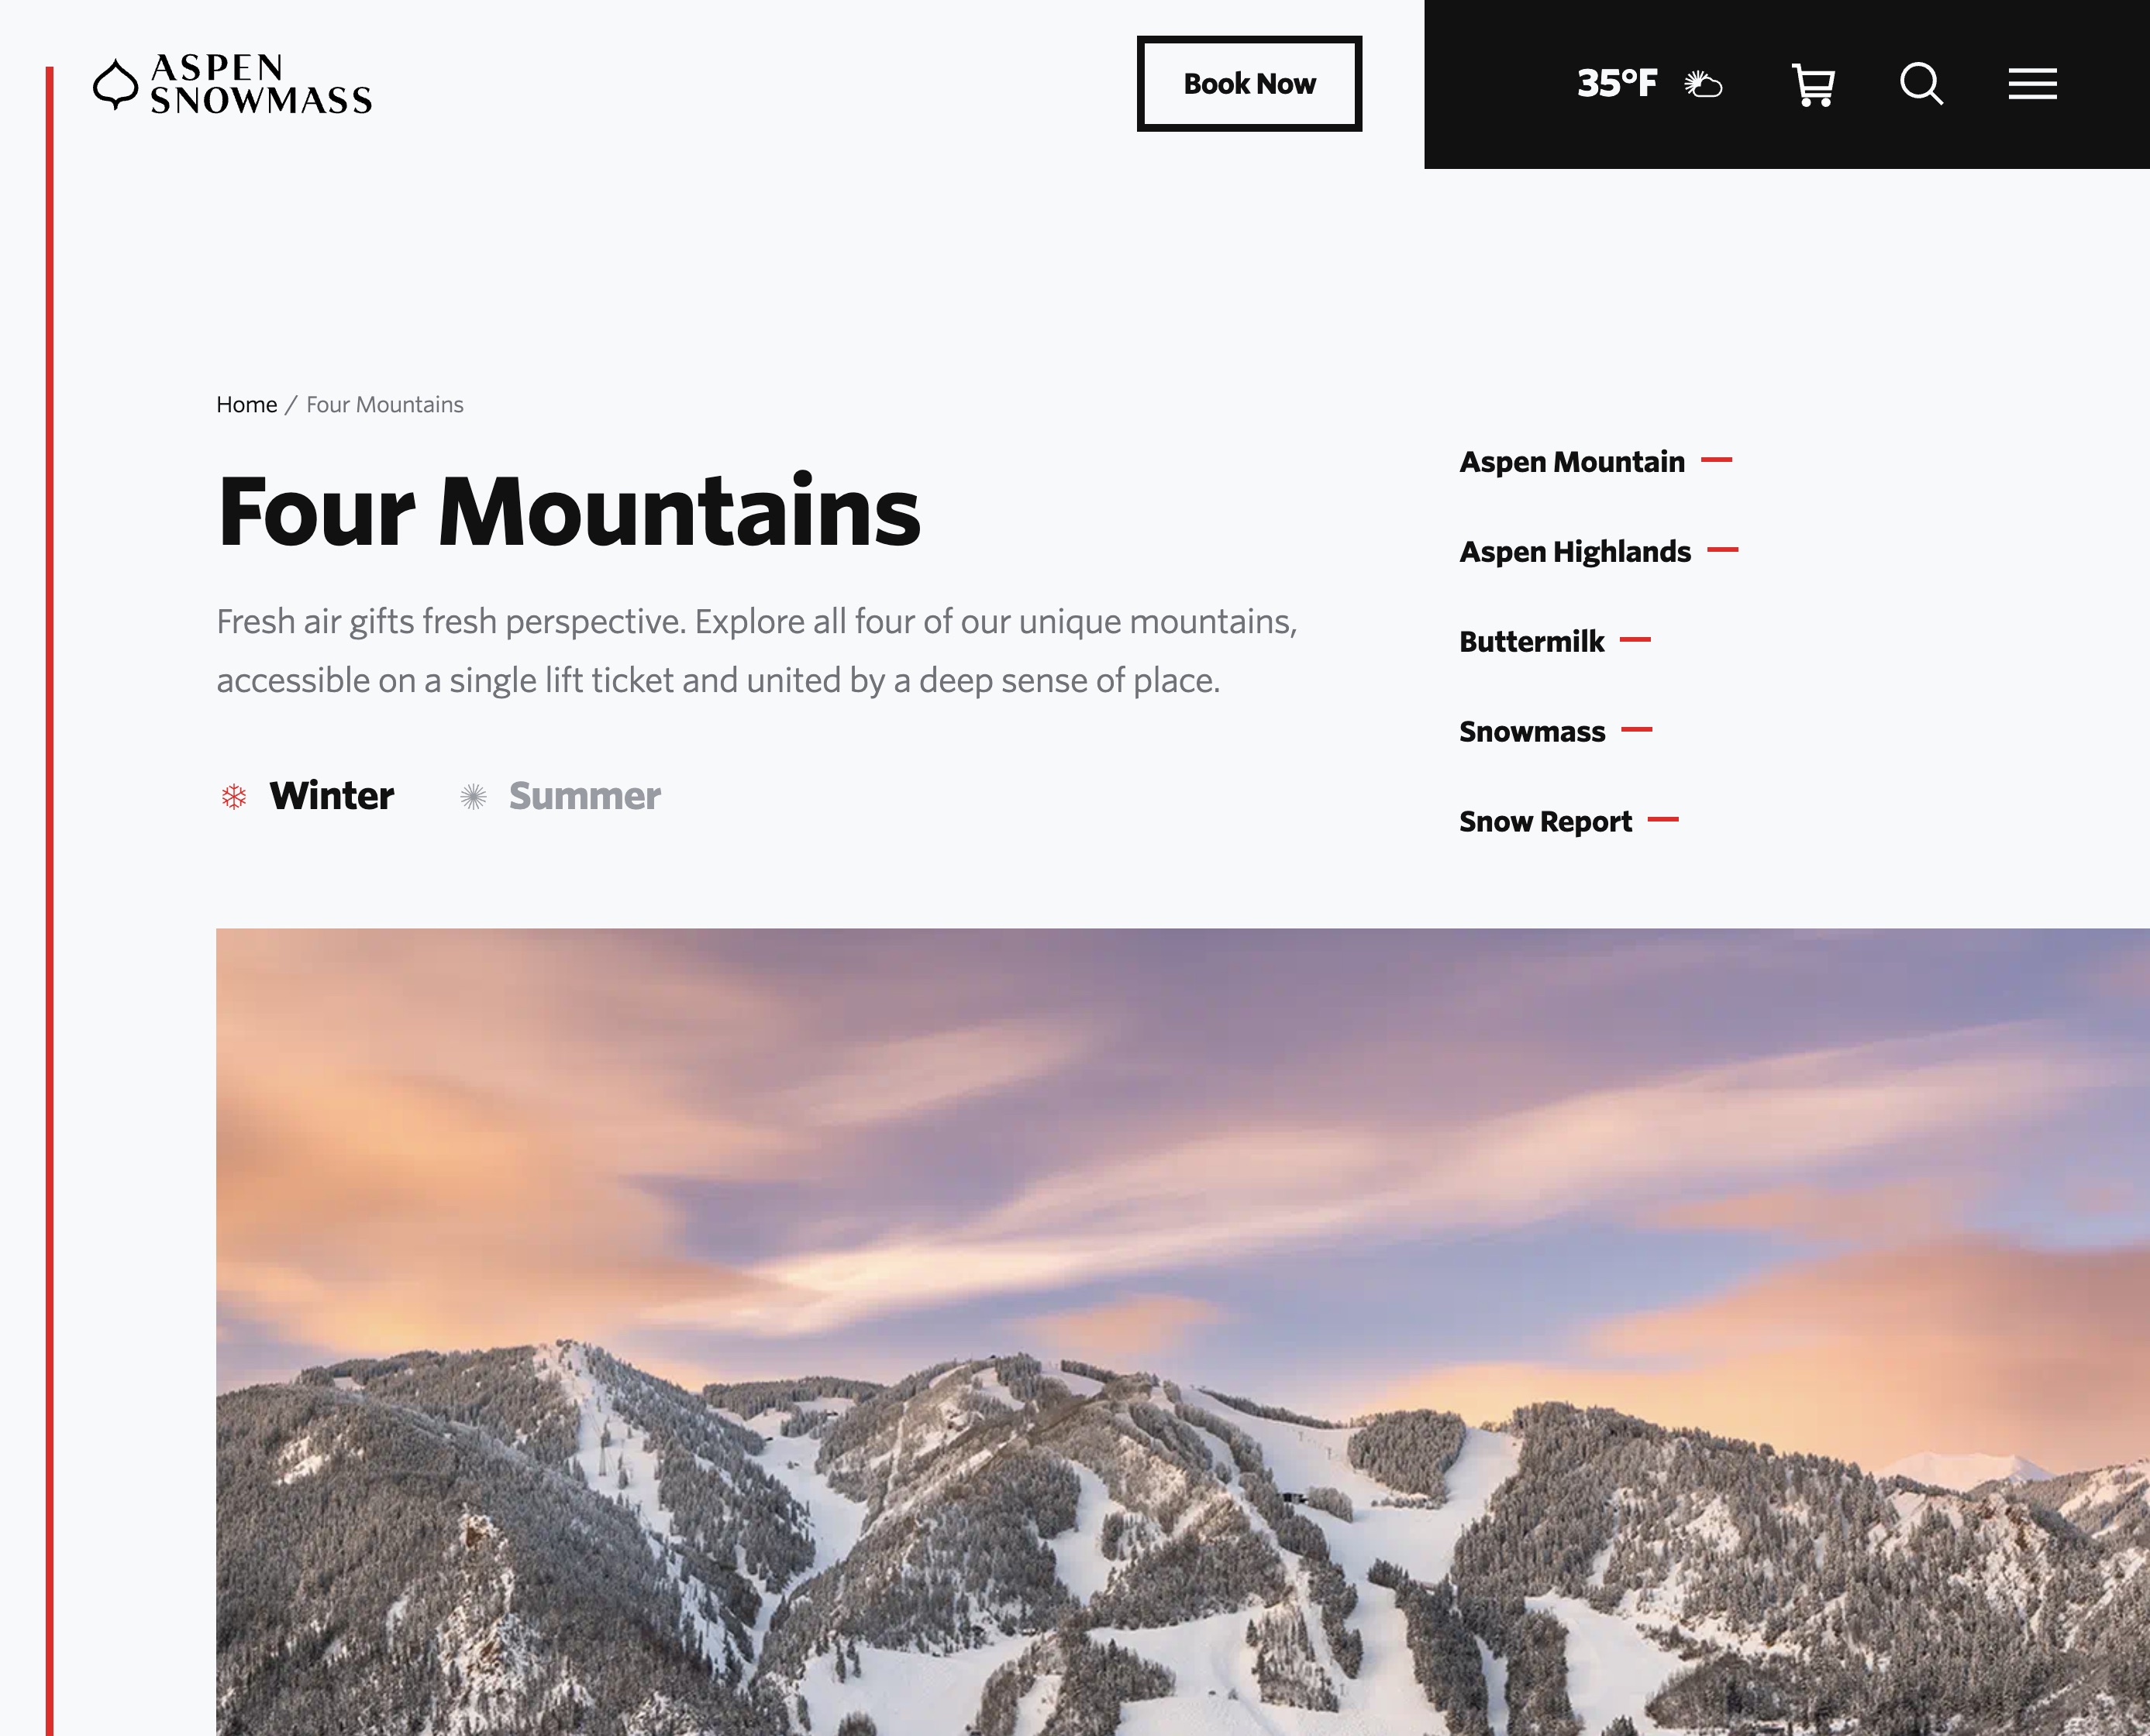The image size is (2150, 1736).
Task: Click the Aspen Snowmass leaf logo
Action: (x=115, y=84)
